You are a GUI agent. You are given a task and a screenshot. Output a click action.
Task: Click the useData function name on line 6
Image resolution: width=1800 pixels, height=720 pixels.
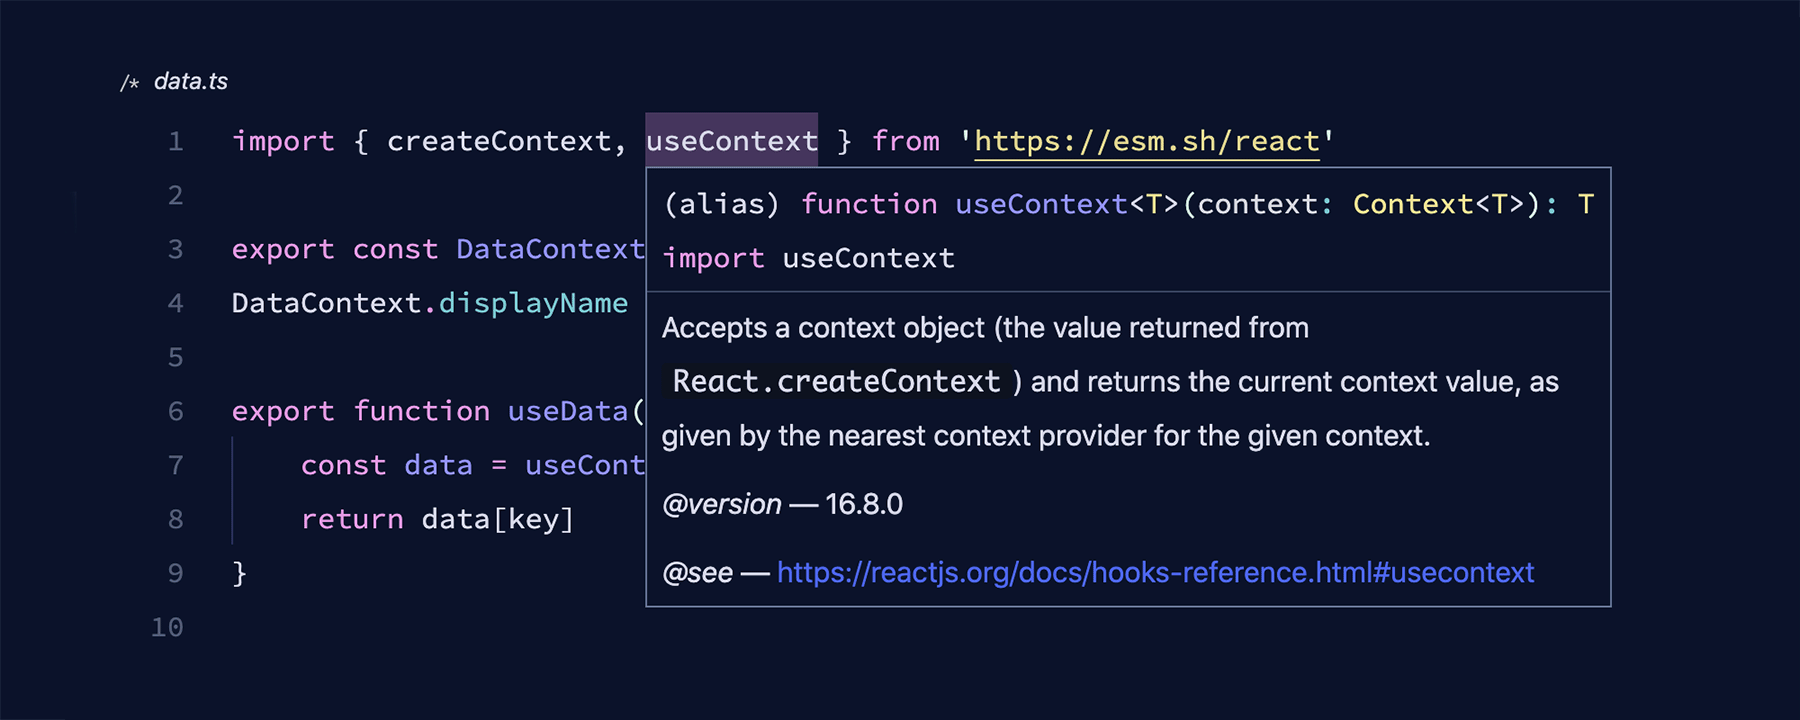pyautogui.click(x=568, y=411)
